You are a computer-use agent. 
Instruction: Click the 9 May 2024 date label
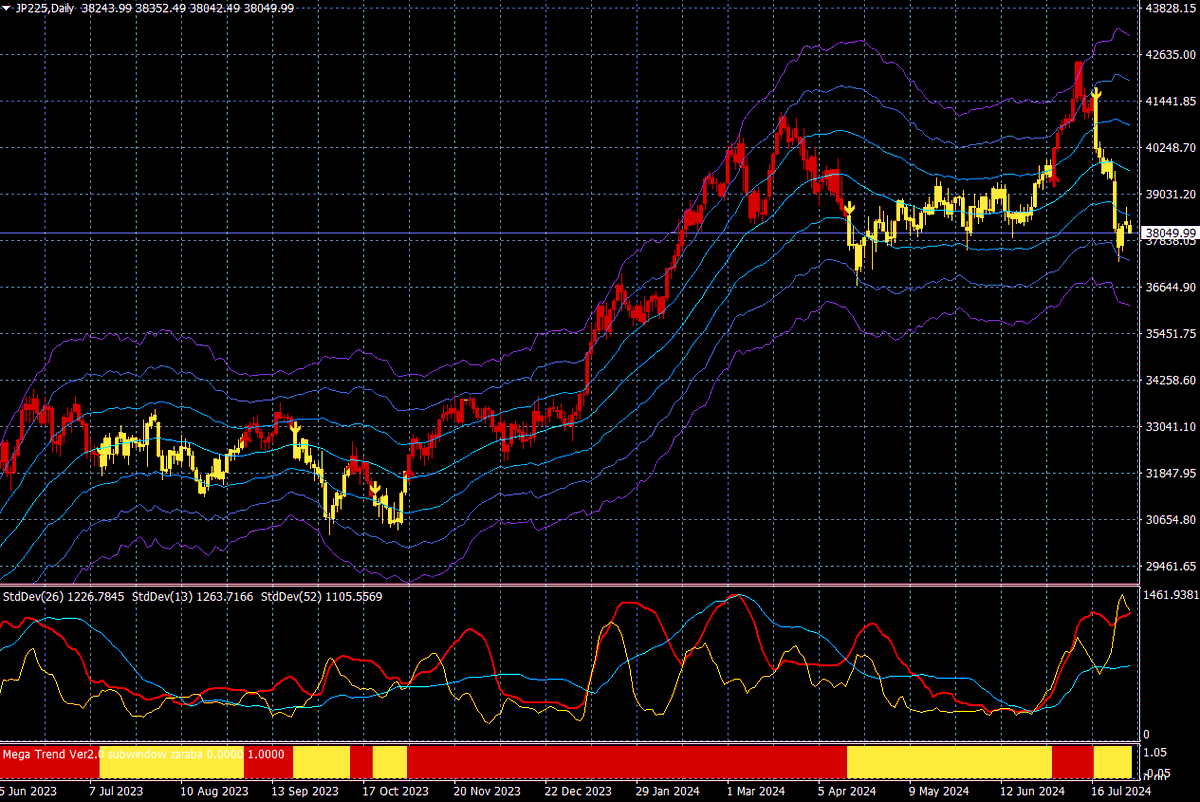[x=940, y=791]
